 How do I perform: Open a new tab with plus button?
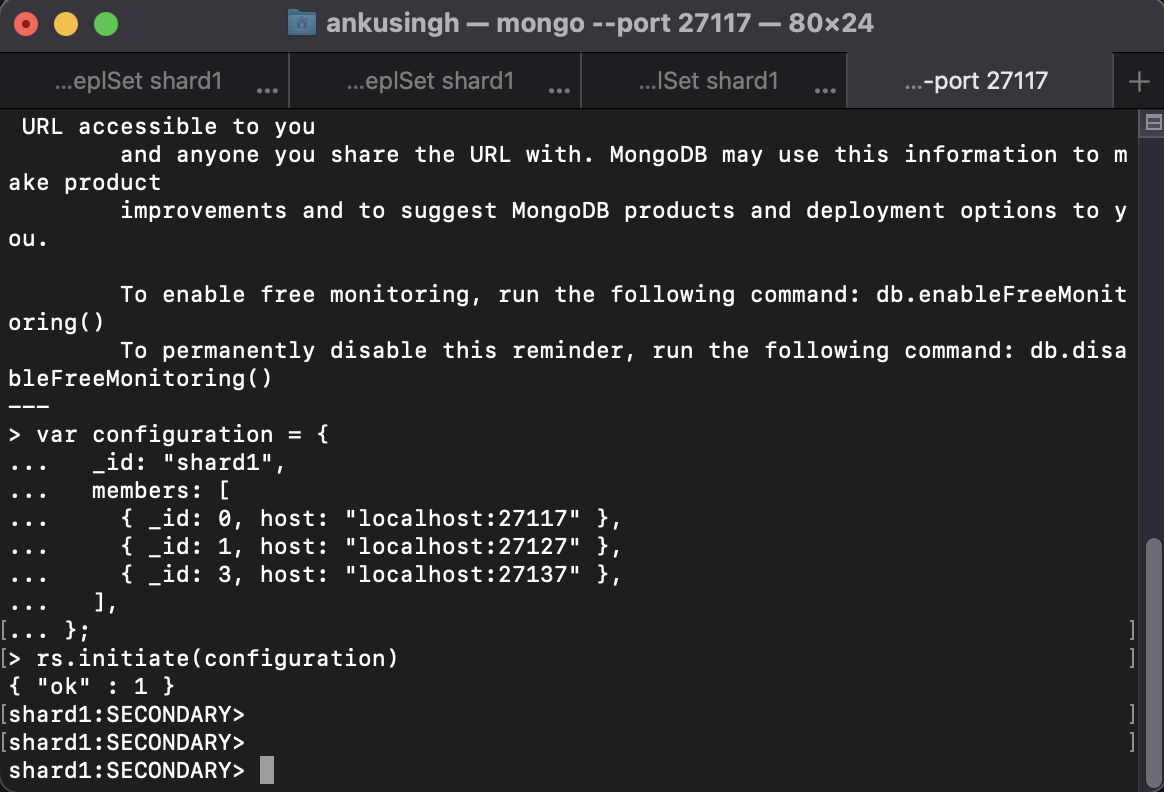click(x=1139, y=82)
